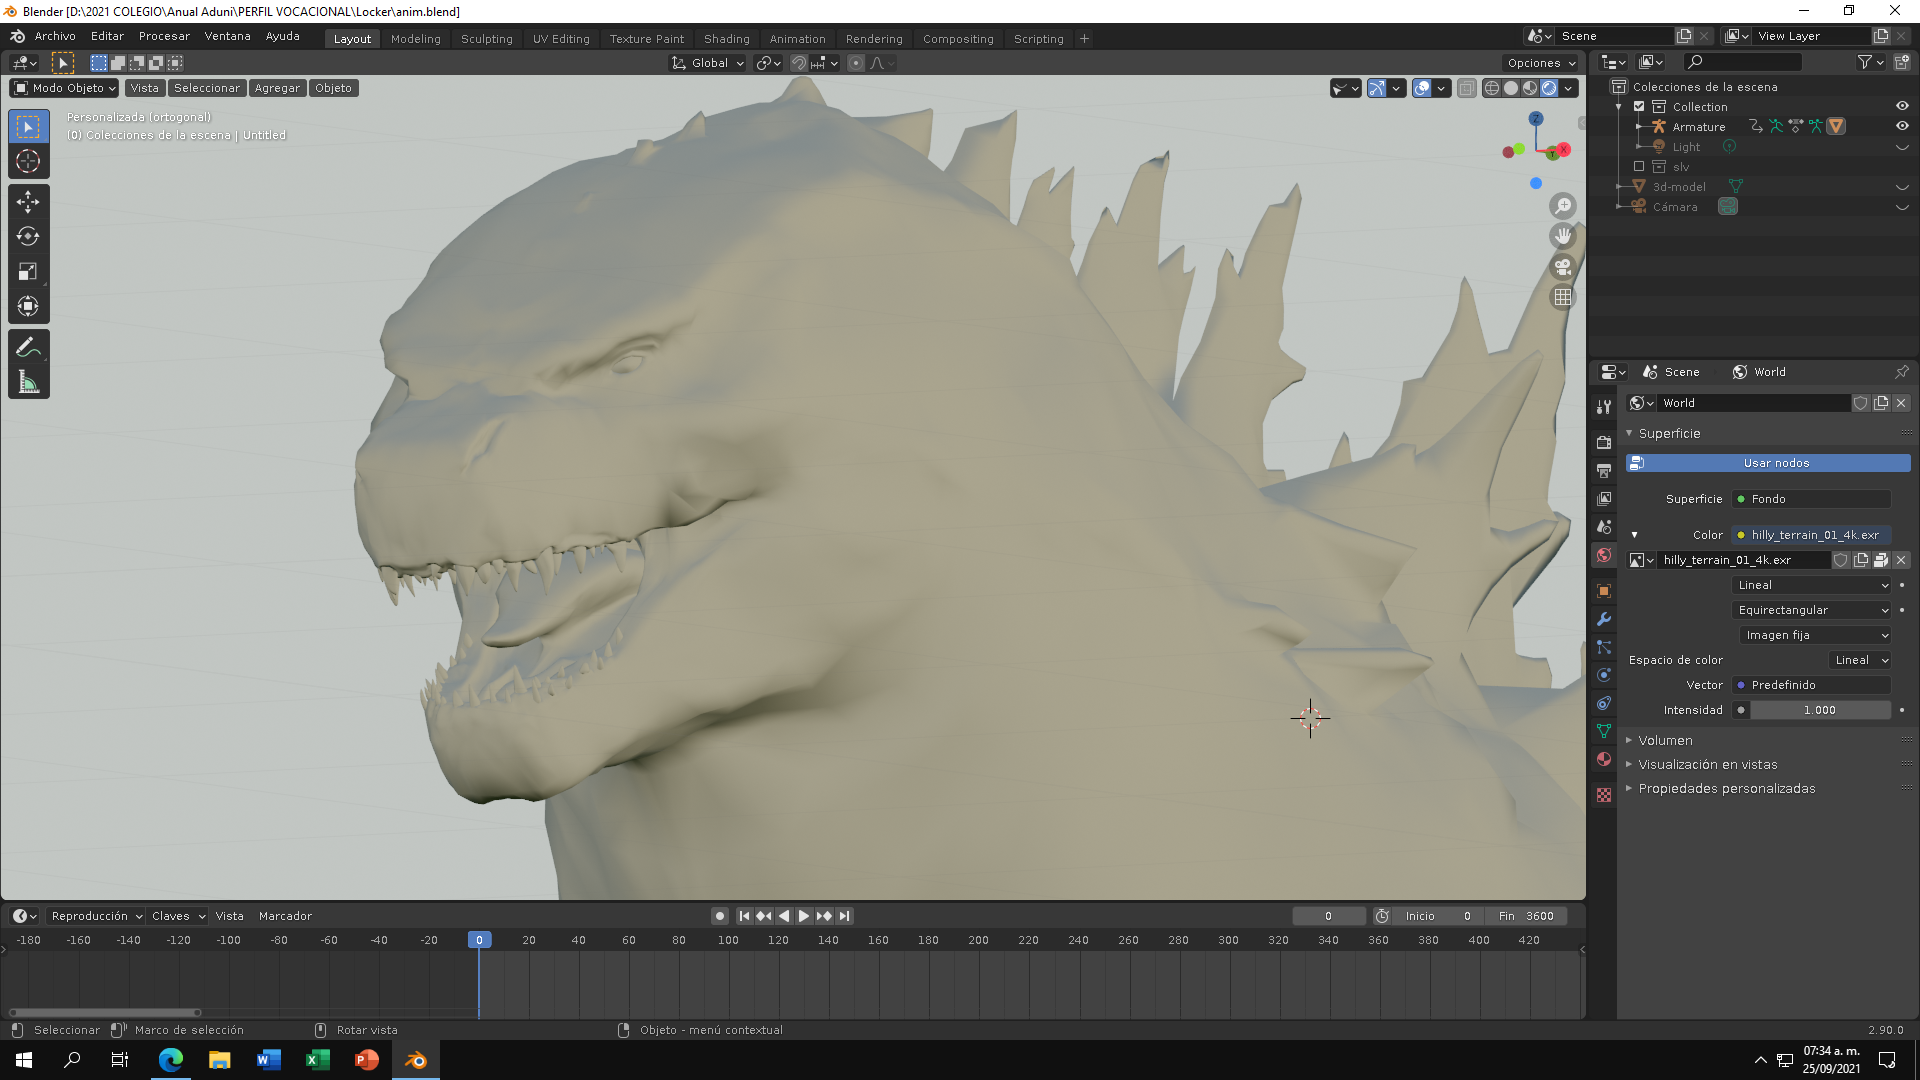The height and width of the screenshot is (1080, 1920).
Task: Open the Modifiers wrench properties tab
Action: click(1604, 619)
